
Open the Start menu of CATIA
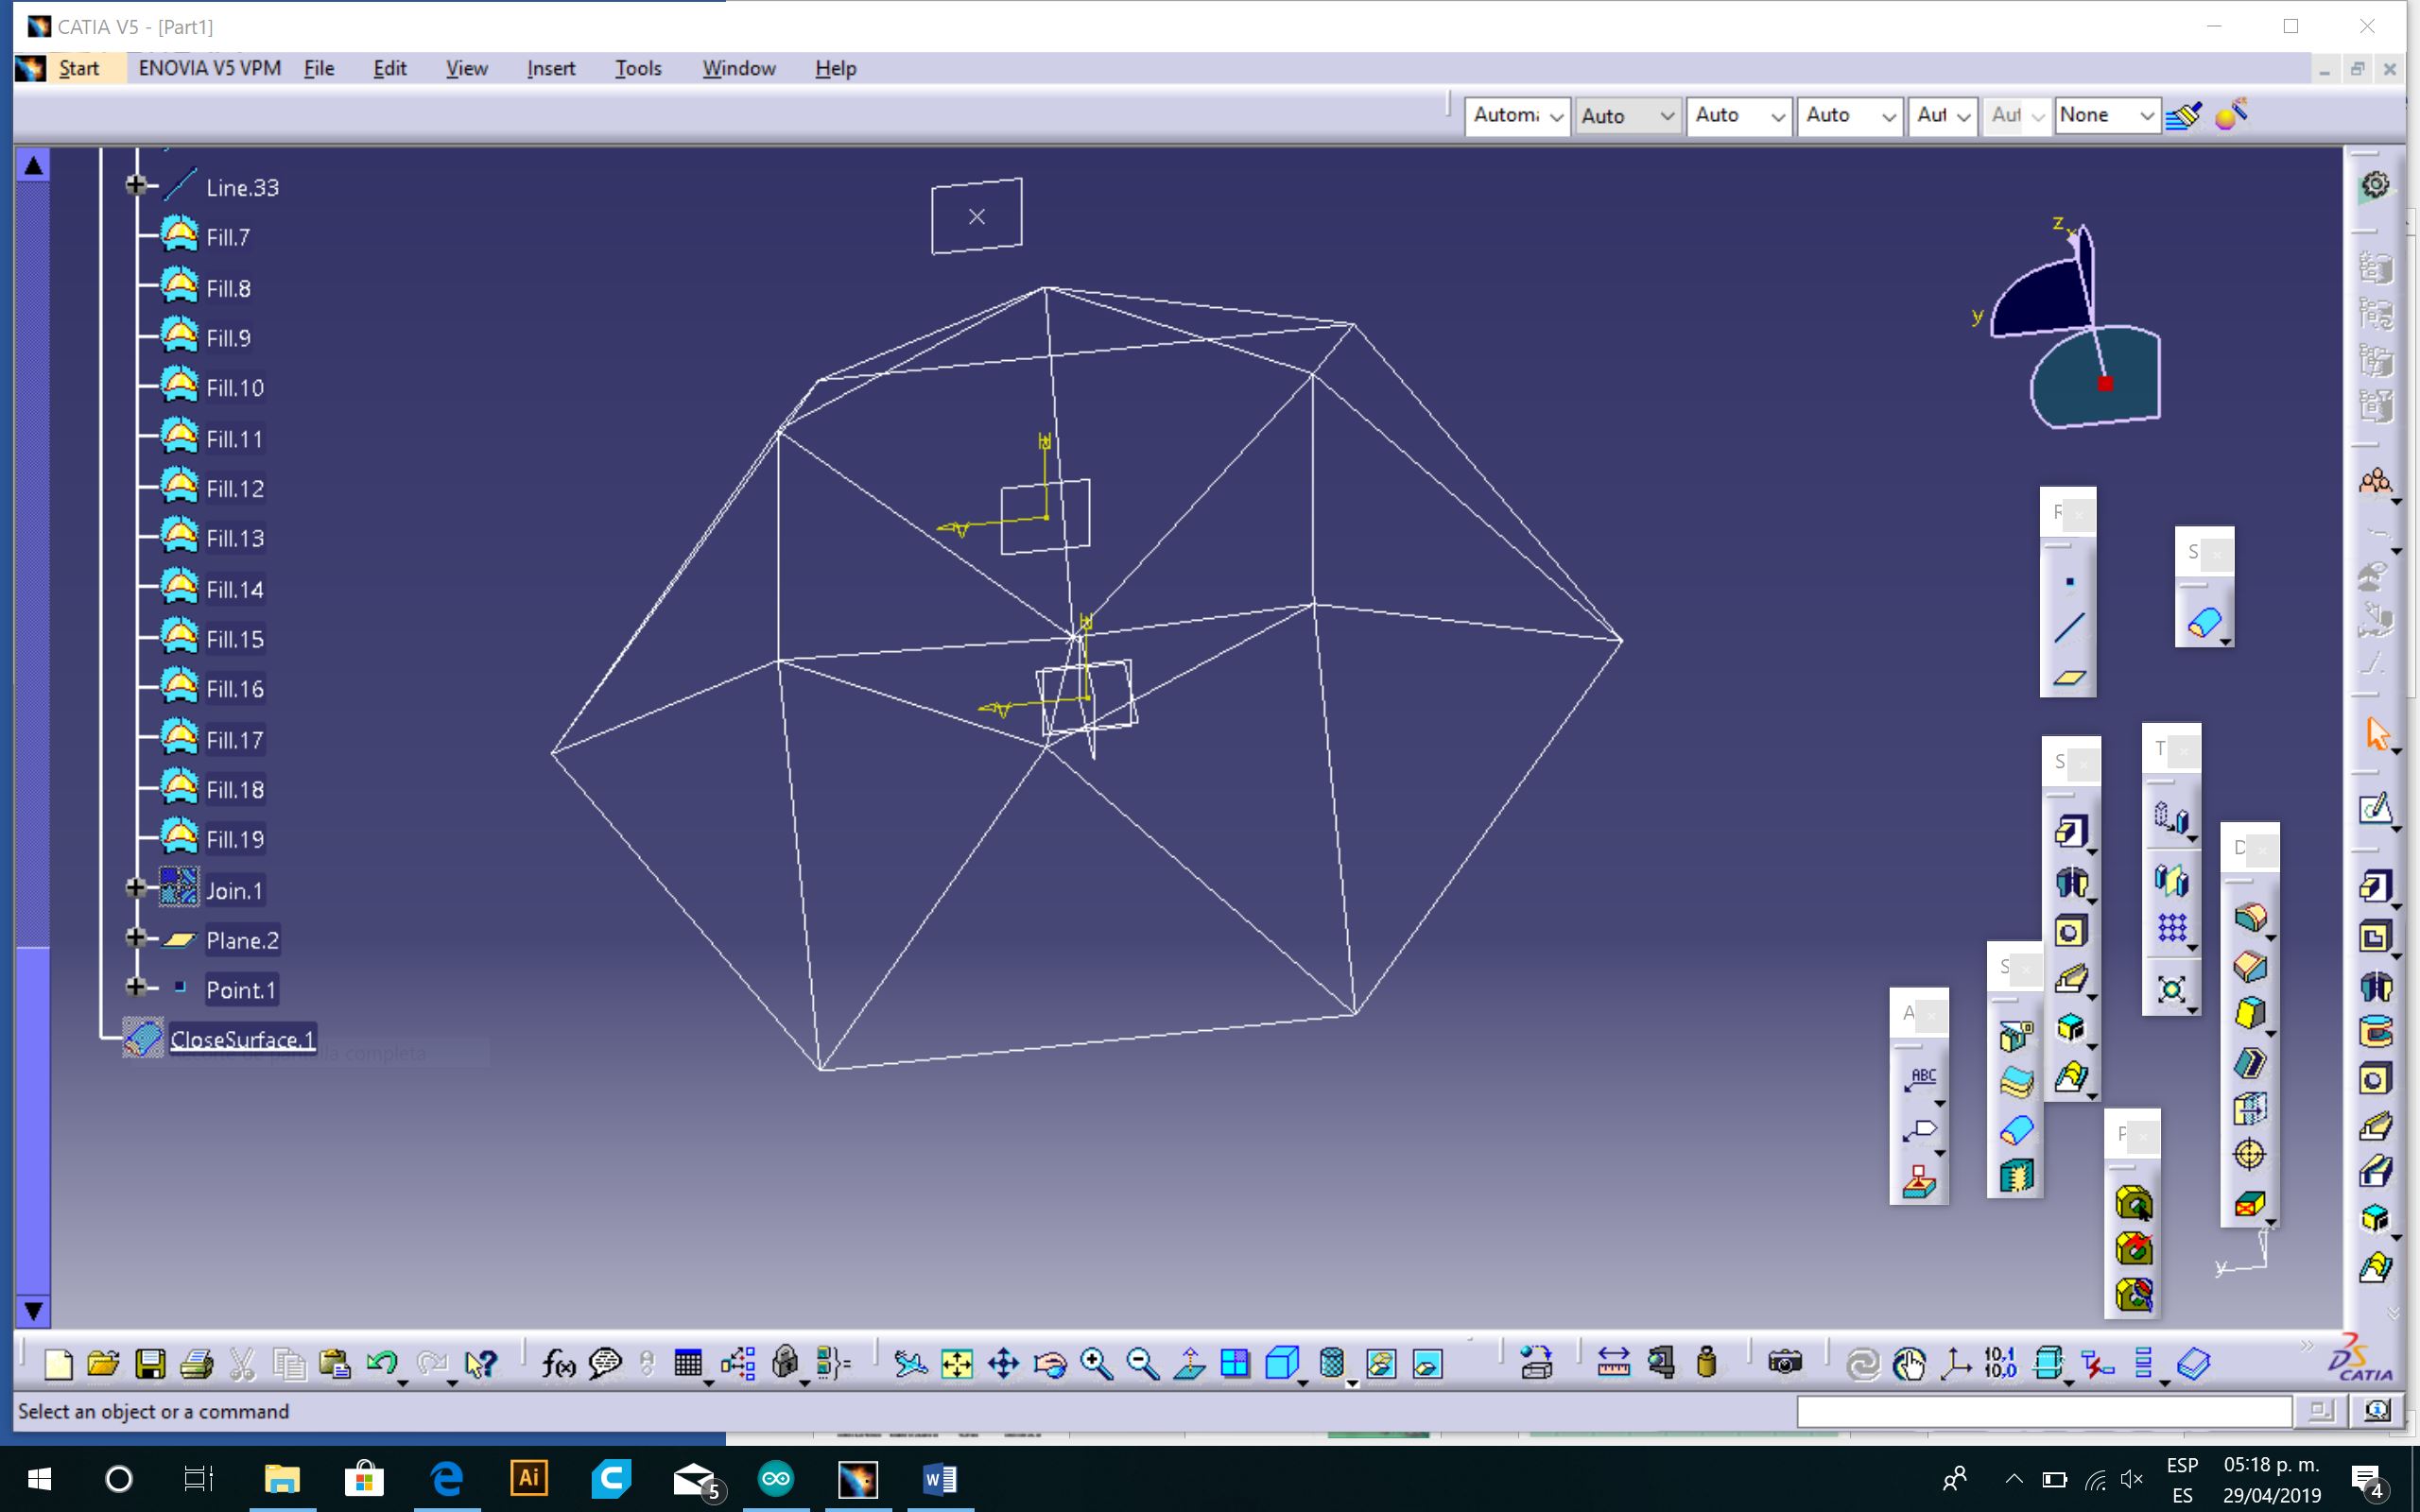79,68
